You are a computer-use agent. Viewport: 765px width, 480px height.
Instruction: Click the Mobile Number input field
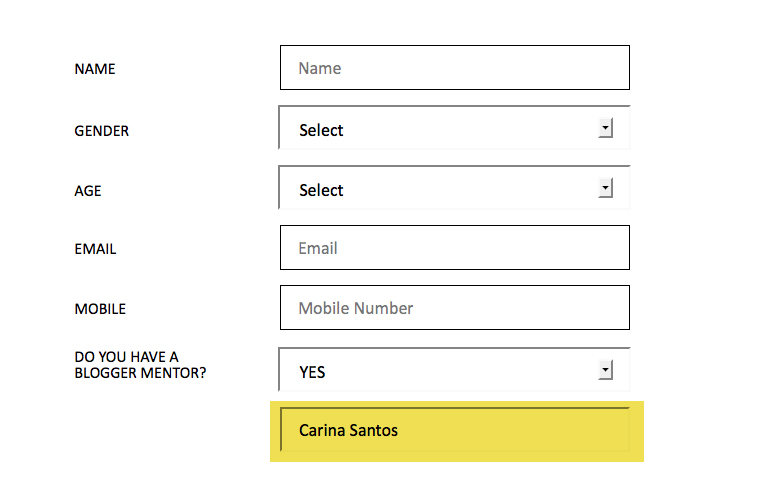click(454, 308)
